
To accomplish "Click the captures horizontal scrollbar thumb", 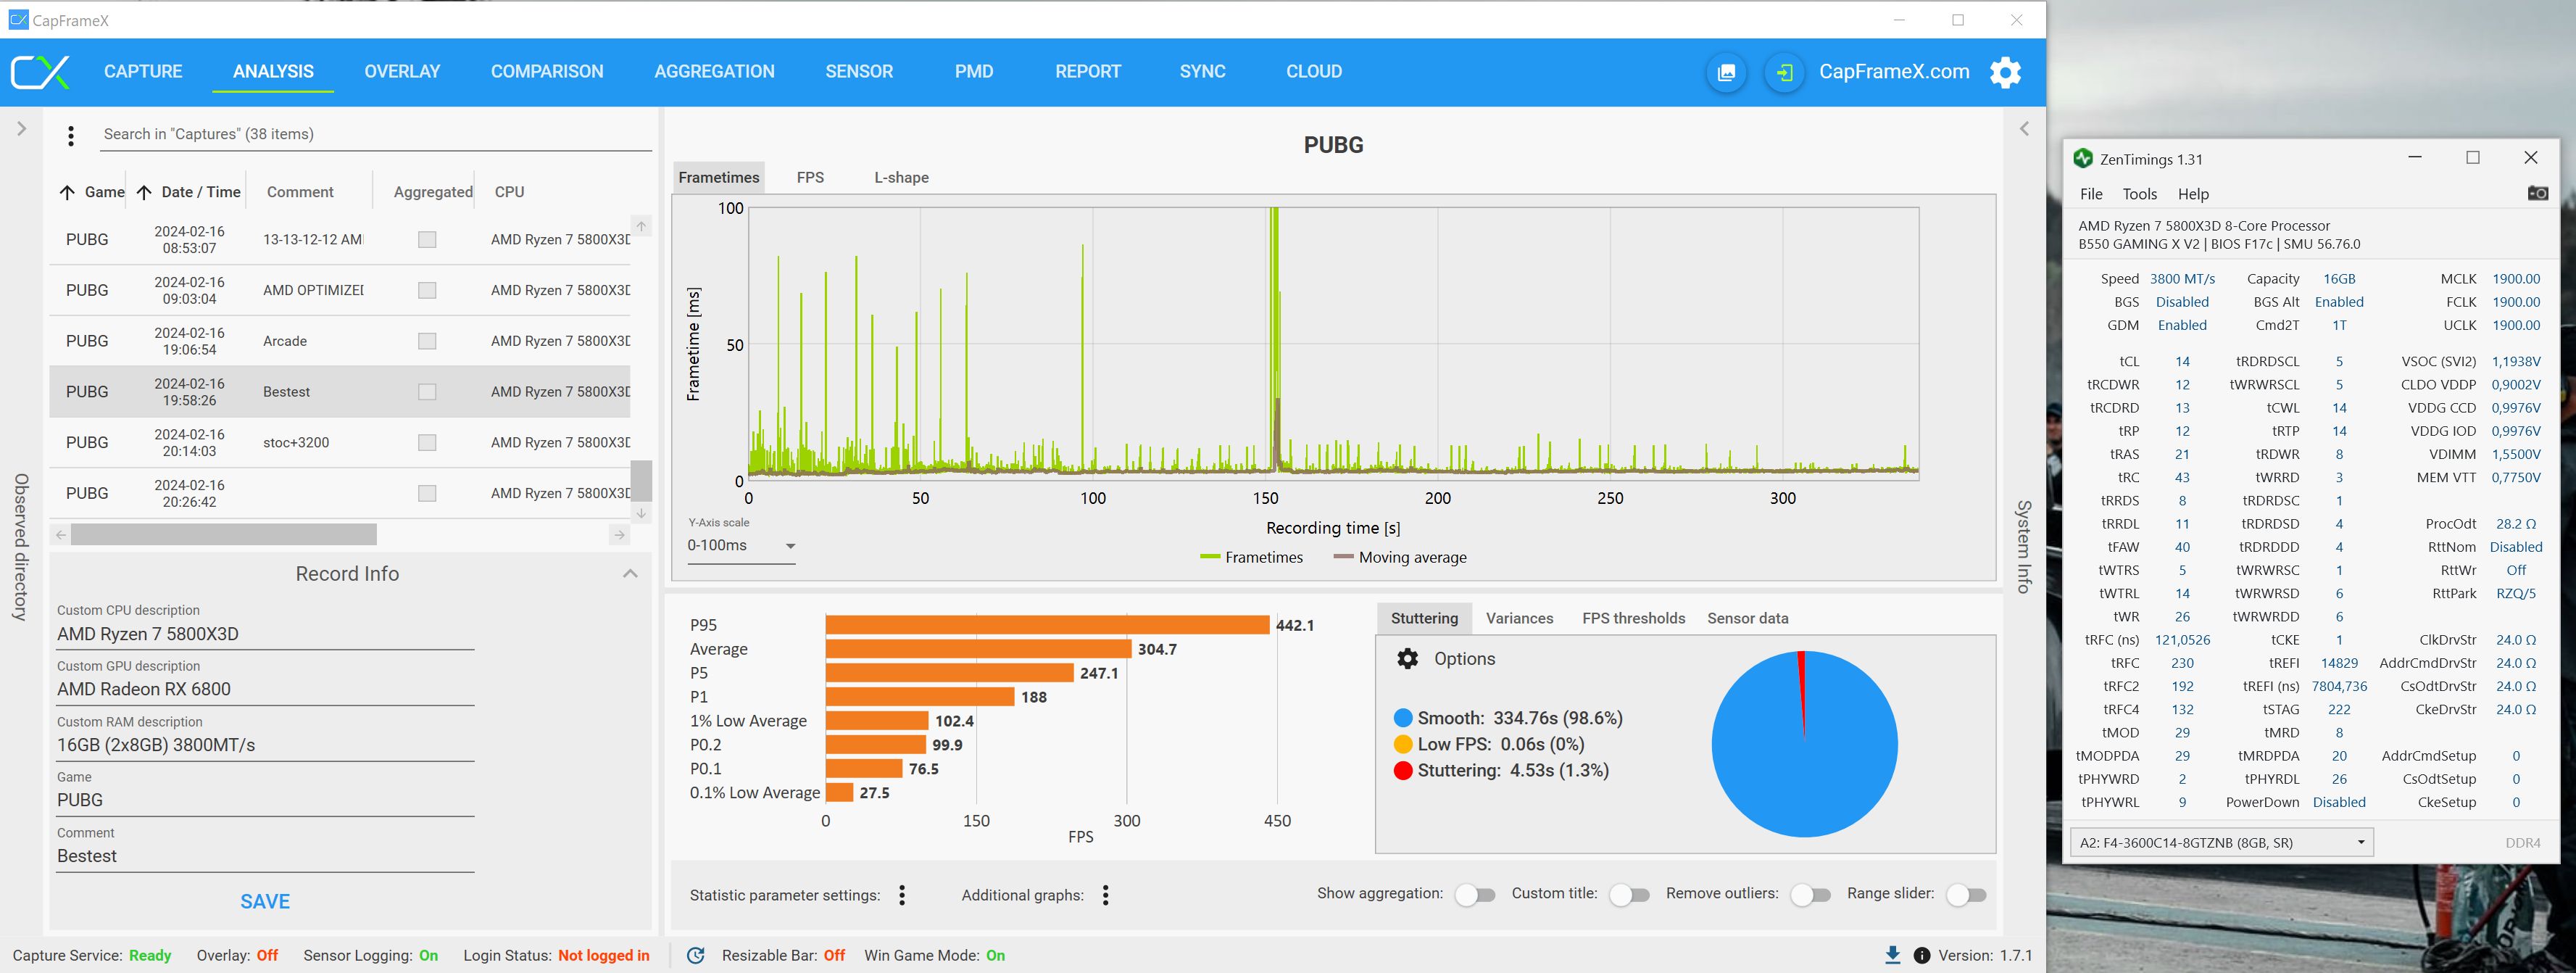I will click(224, 535).
